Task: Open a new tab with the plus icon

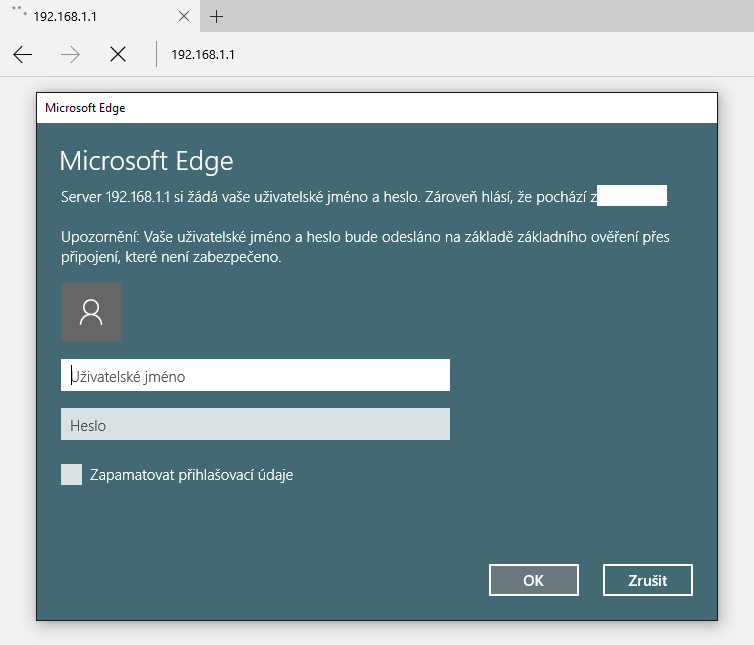Action: tap(216, 17)
